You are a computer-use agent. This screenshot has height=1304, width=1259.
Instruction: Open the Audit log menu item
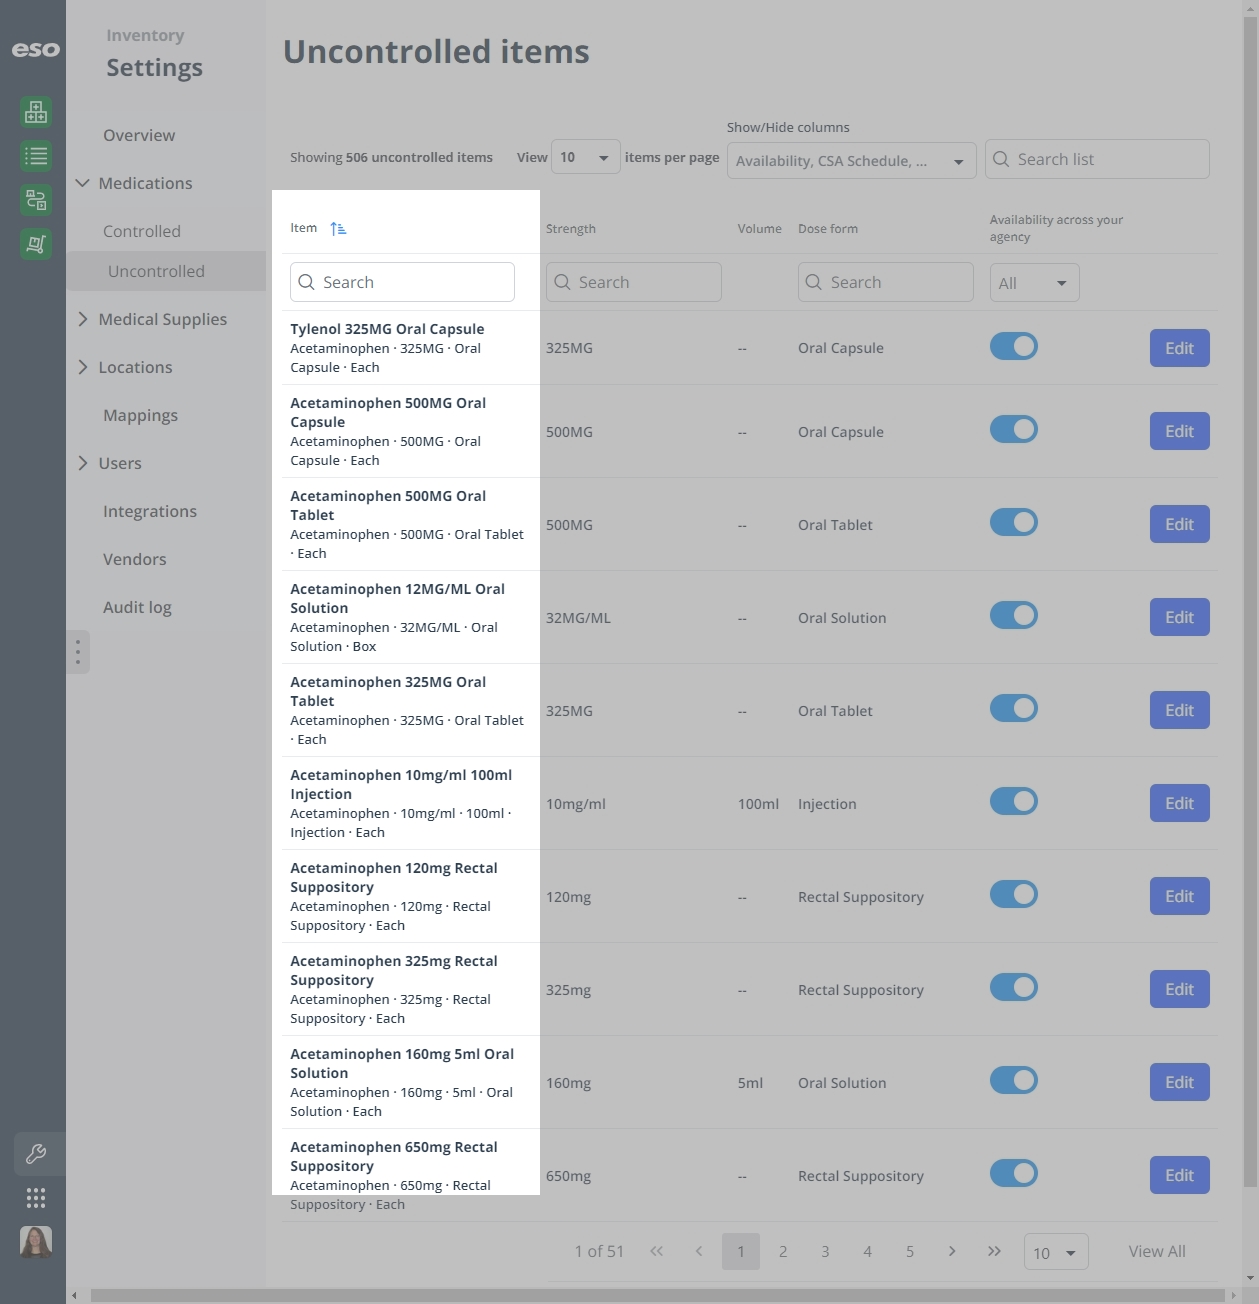(x=137, y=607)
